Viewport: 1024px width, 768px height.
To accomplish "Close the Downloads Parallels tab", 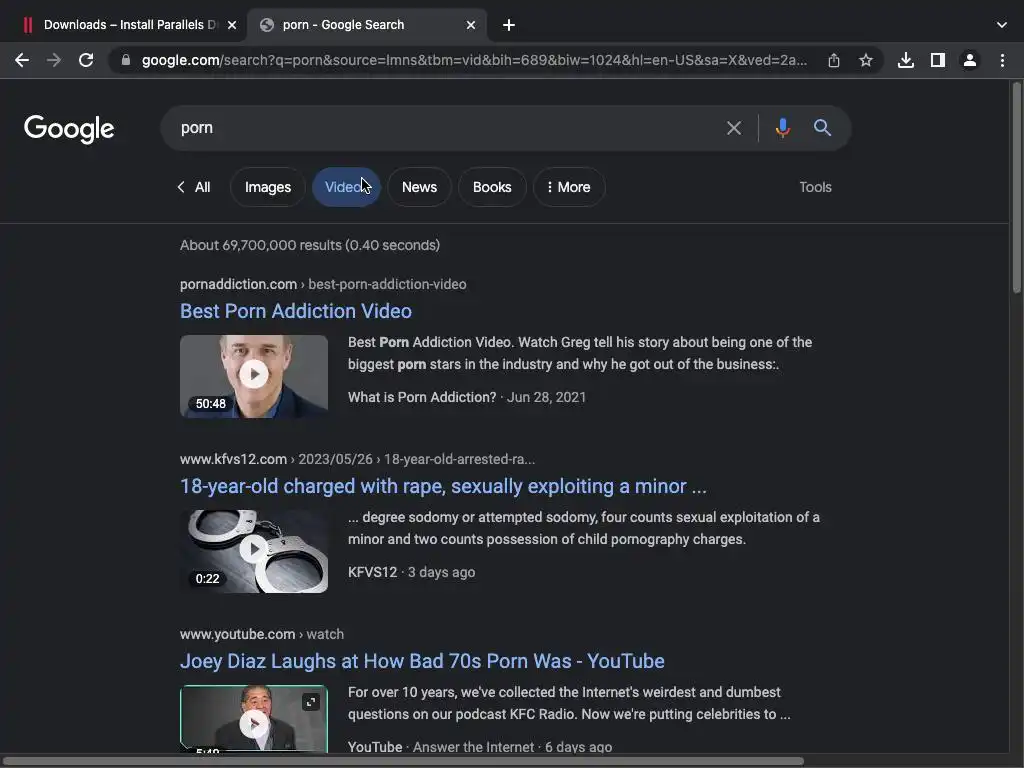I will [x=232, y=25].
